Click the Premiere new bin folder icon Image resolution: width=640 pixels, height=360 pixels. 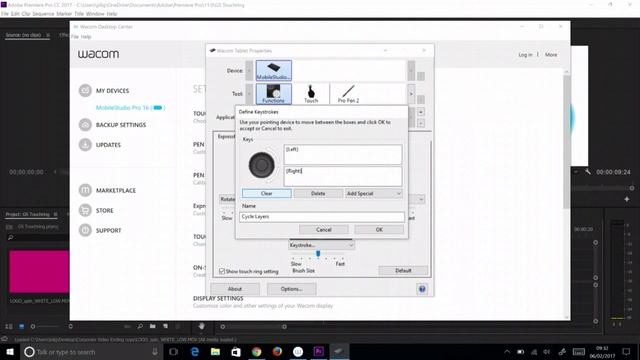[152, 326]
